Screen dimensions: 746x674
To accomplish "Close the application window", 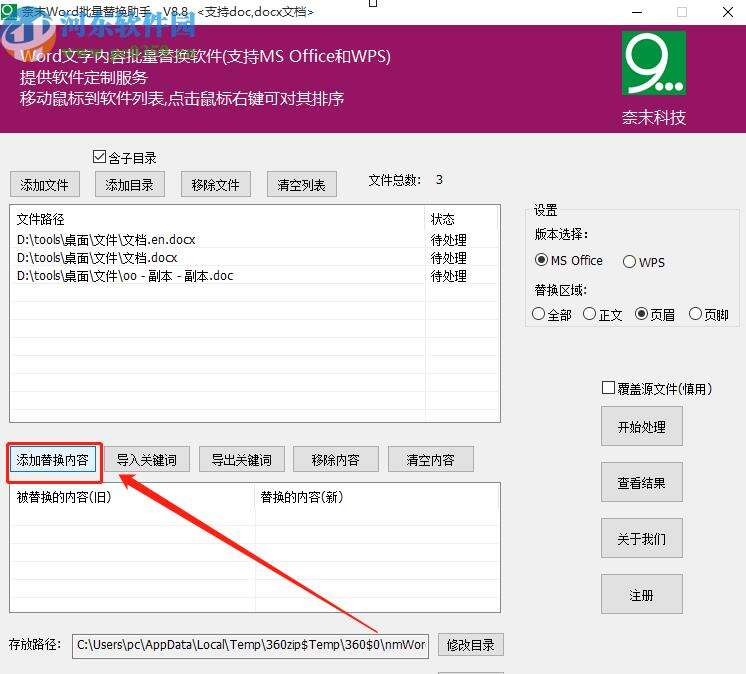I will pyautogui.click(x=727, y=12).
